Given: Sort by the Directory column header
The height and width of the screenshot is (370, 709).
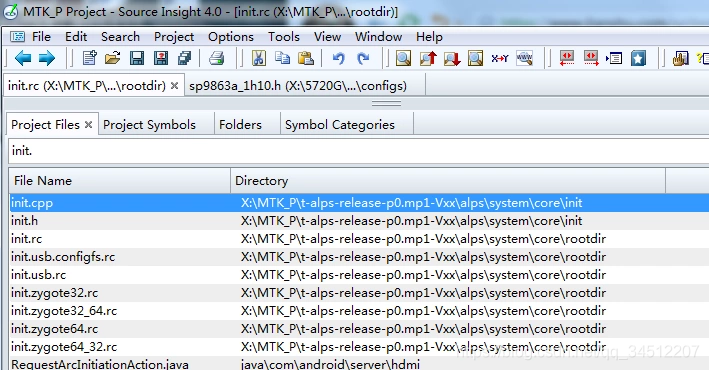Looking at the screenshot, I should pos(448,180).
